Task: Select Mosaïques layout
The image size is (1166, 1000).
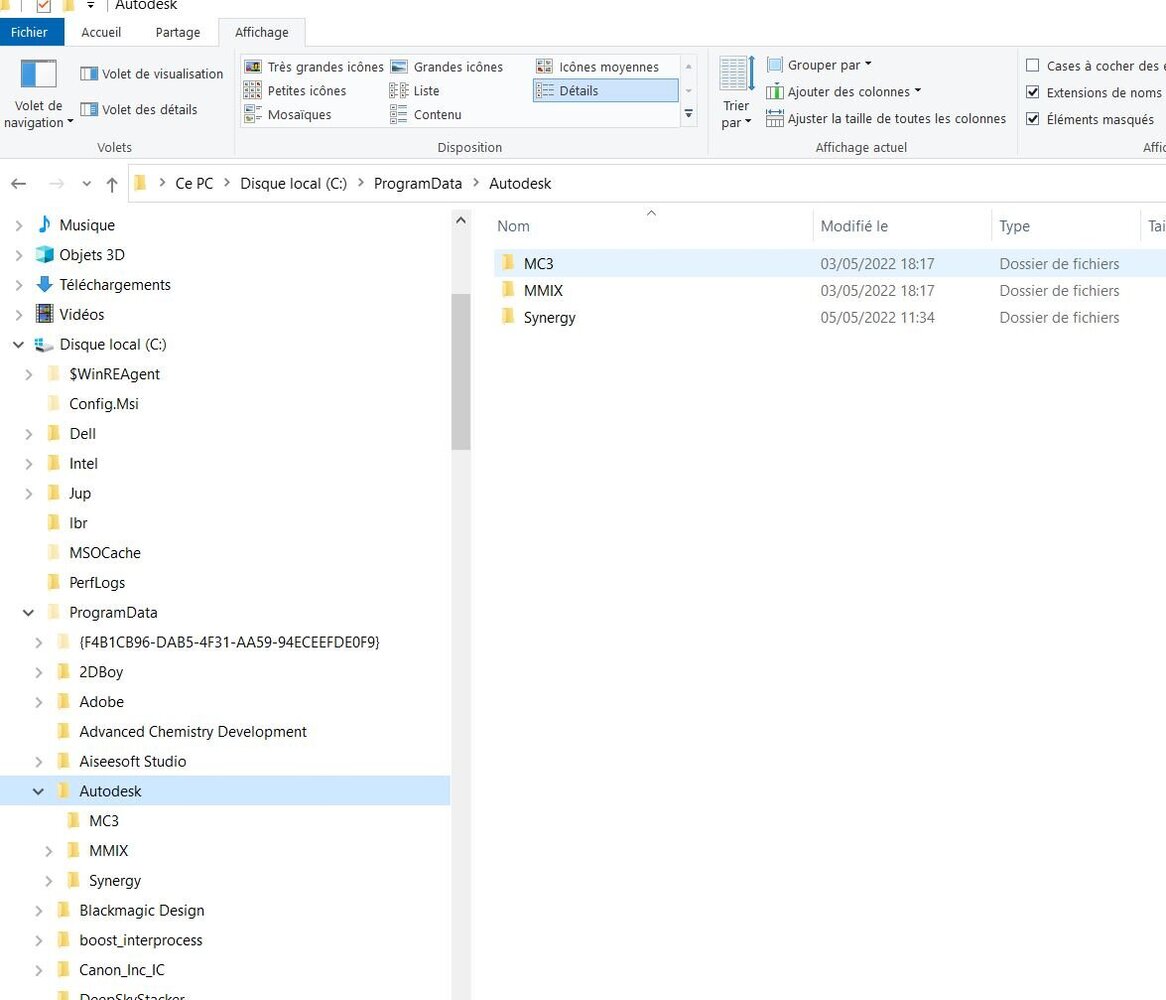Action: pos(288,114)
